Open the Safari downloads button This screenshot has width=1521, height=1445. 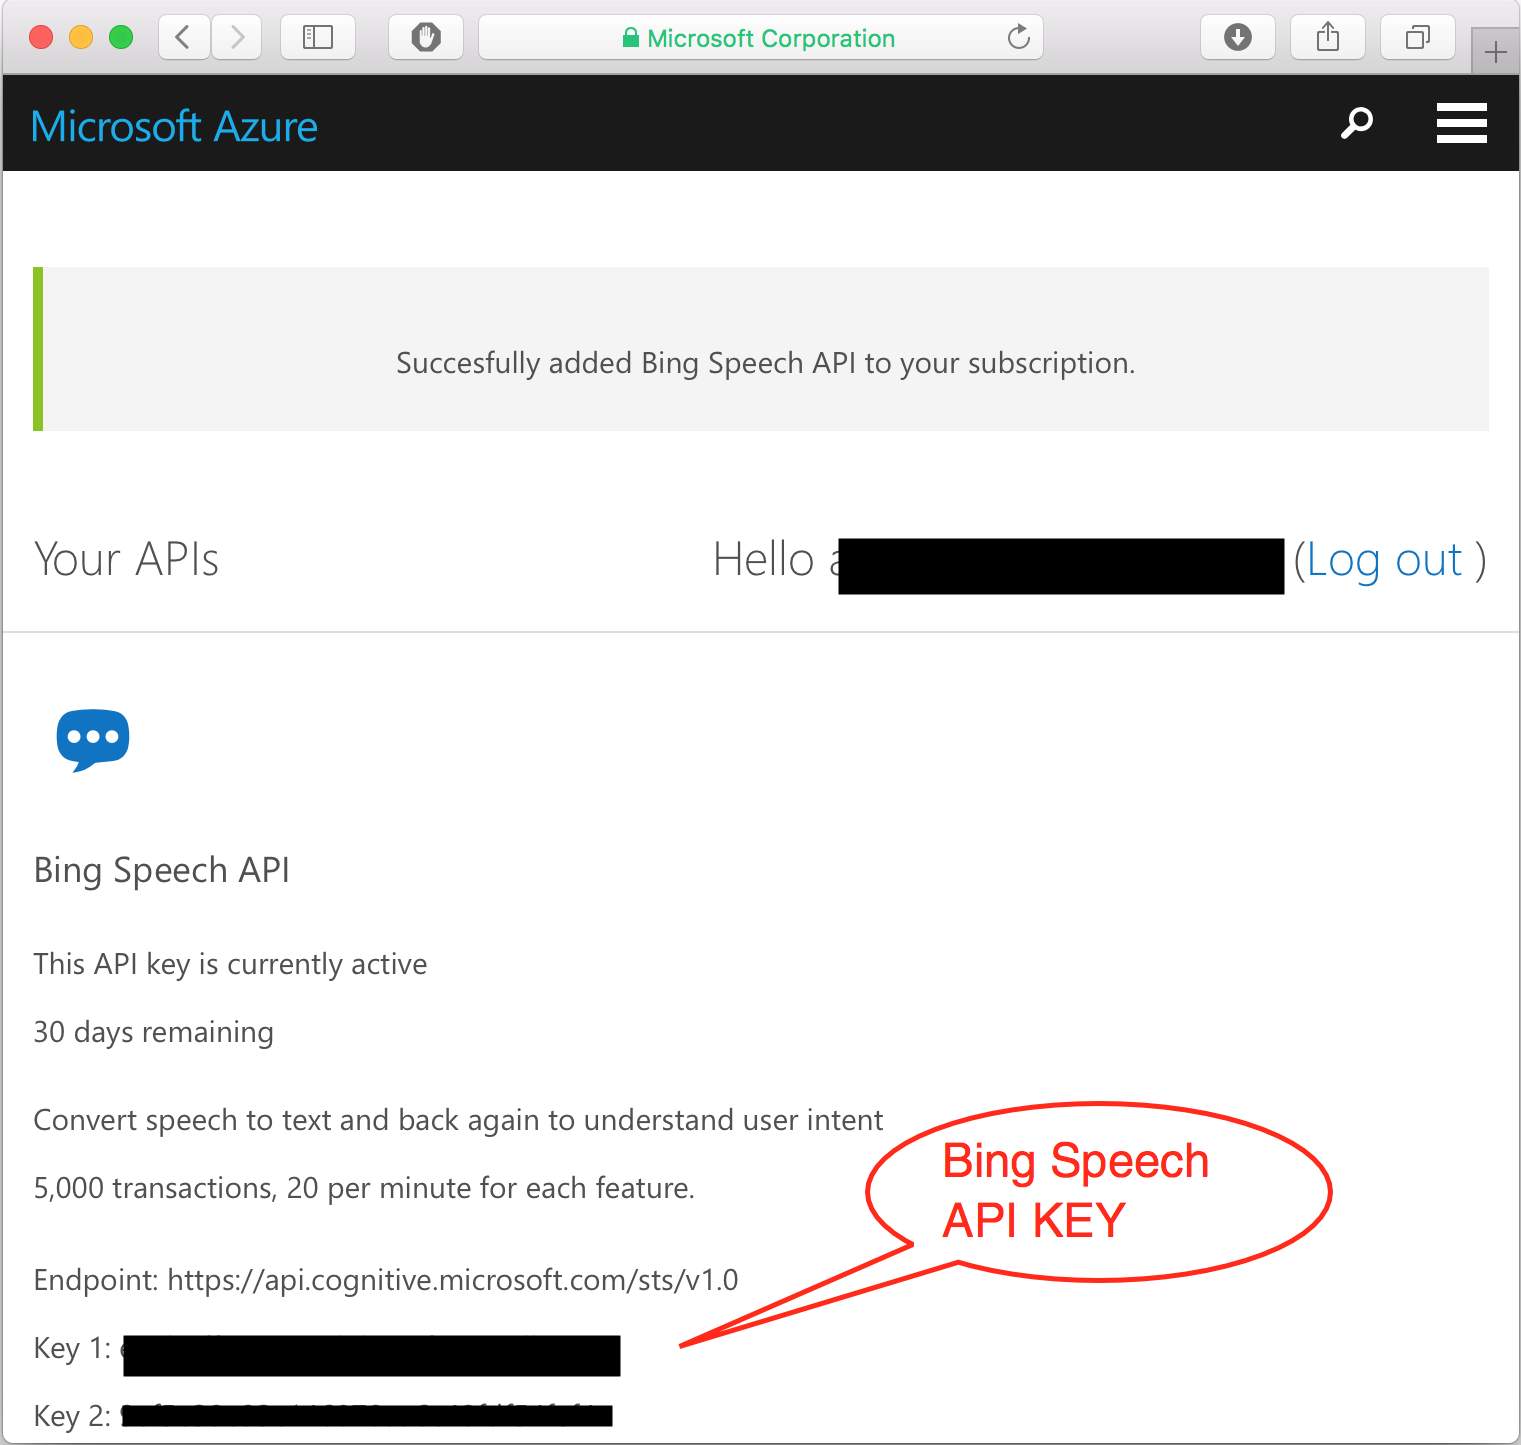tap(1238, 38)
